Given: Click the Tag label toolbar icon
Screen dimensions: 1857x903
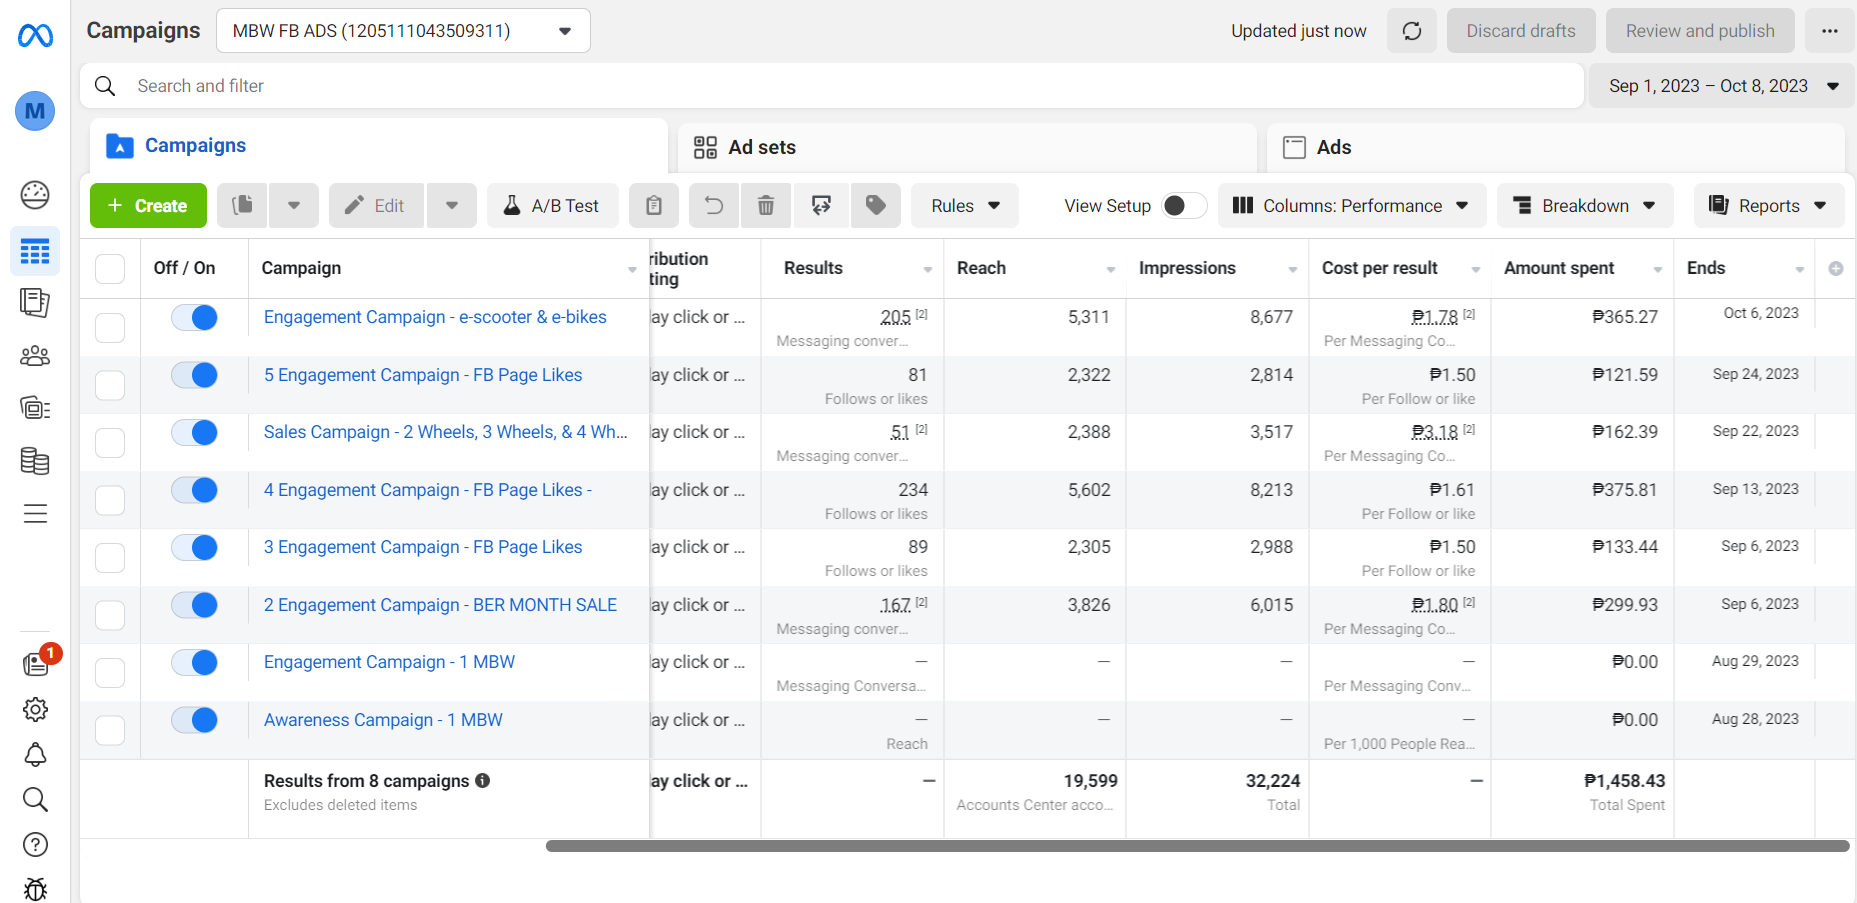Looking at the screenshot, I should pos(876,206).
